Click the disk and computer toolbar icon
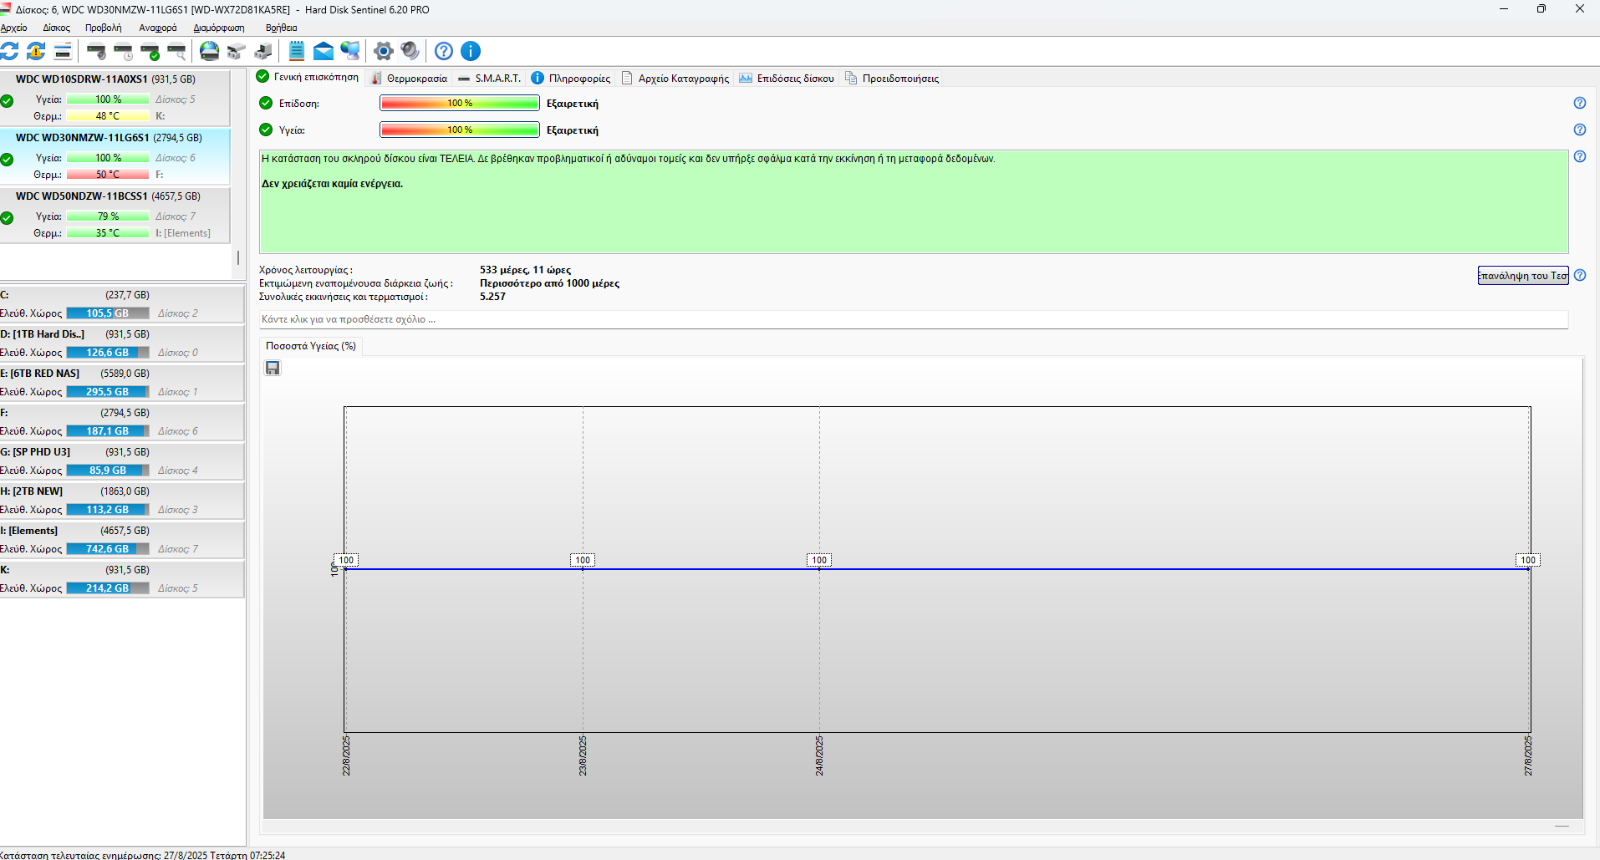Image resolution: width=1600 pixels, height=860 pixels. pyautogui.click(x=264, y=51)
